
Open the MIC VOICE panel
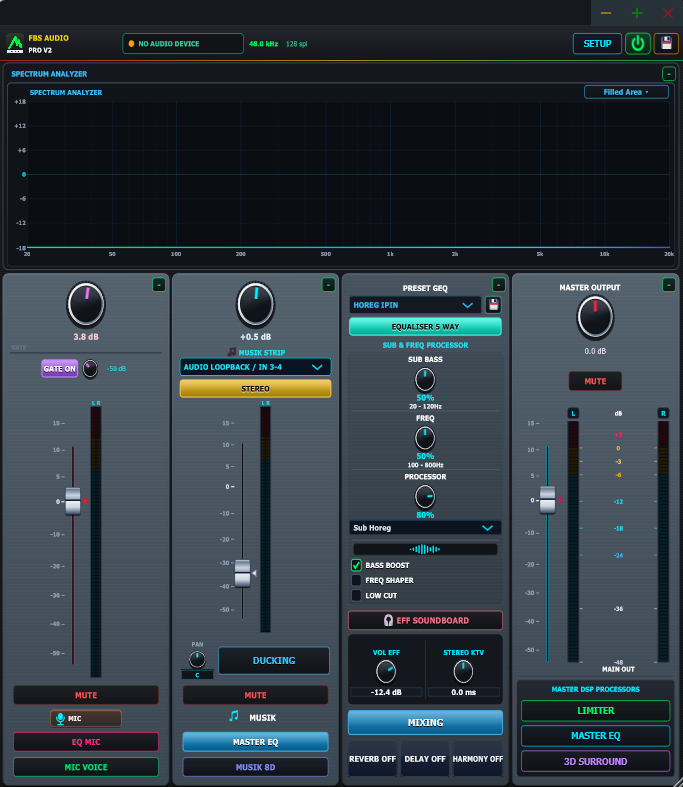[86, 767]
